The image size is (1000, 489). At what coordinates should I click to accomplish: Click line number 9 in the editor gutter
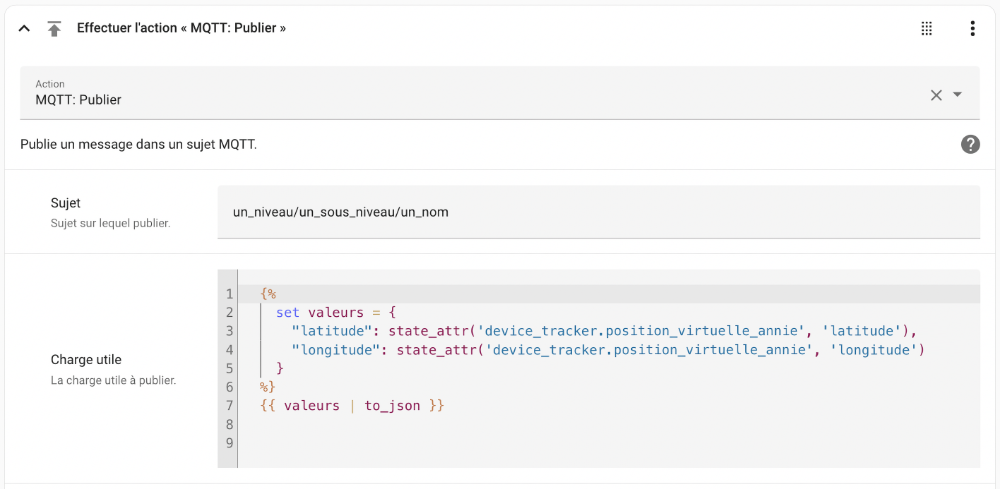[229, 442]
